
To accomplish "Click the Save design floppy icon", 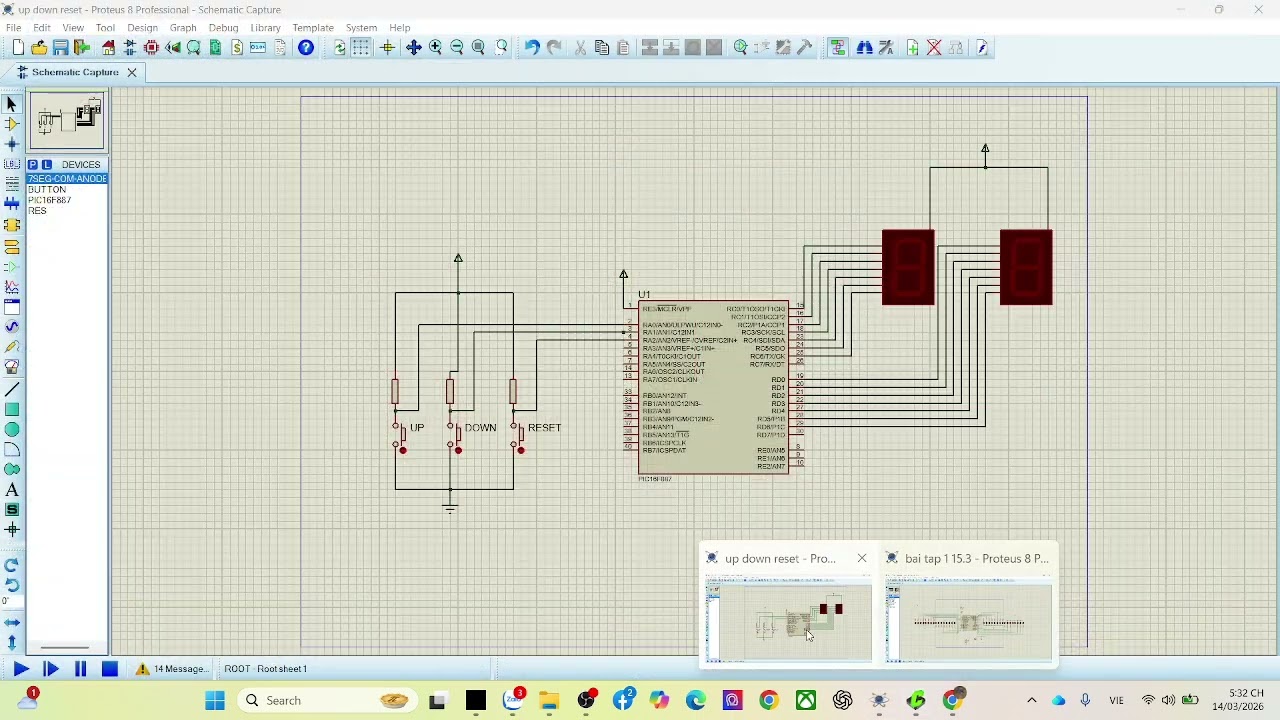I will 61,48.
